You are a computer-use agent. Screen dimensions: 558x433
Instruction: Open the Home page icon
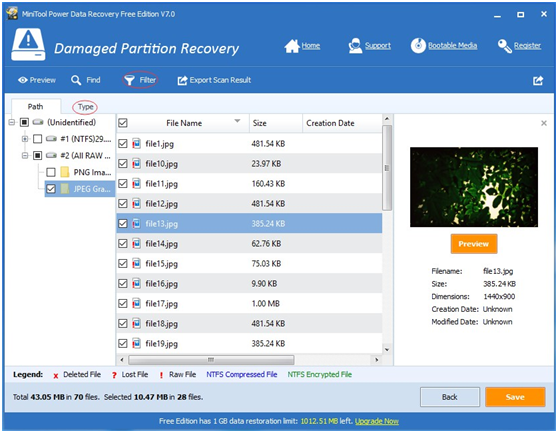pos(291,46)
